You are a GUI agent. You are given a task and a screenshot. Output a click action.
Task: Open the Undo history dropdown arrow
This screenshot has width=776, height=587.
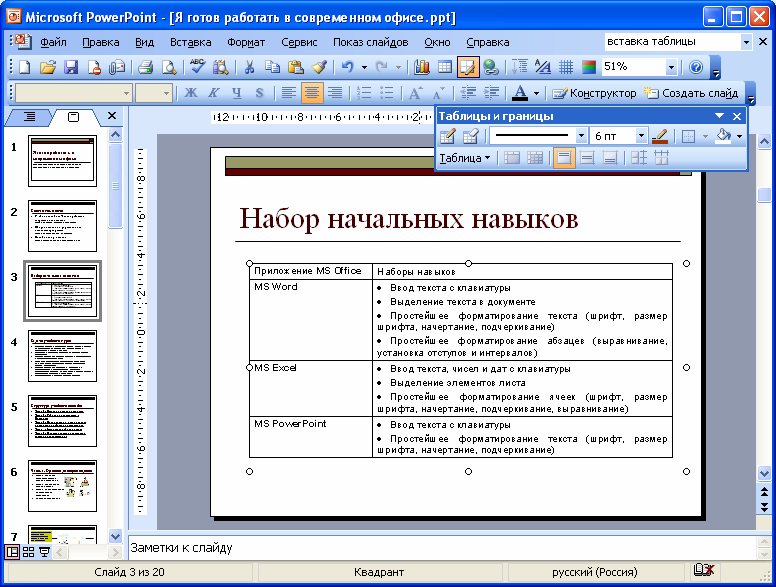pos(364,67)
